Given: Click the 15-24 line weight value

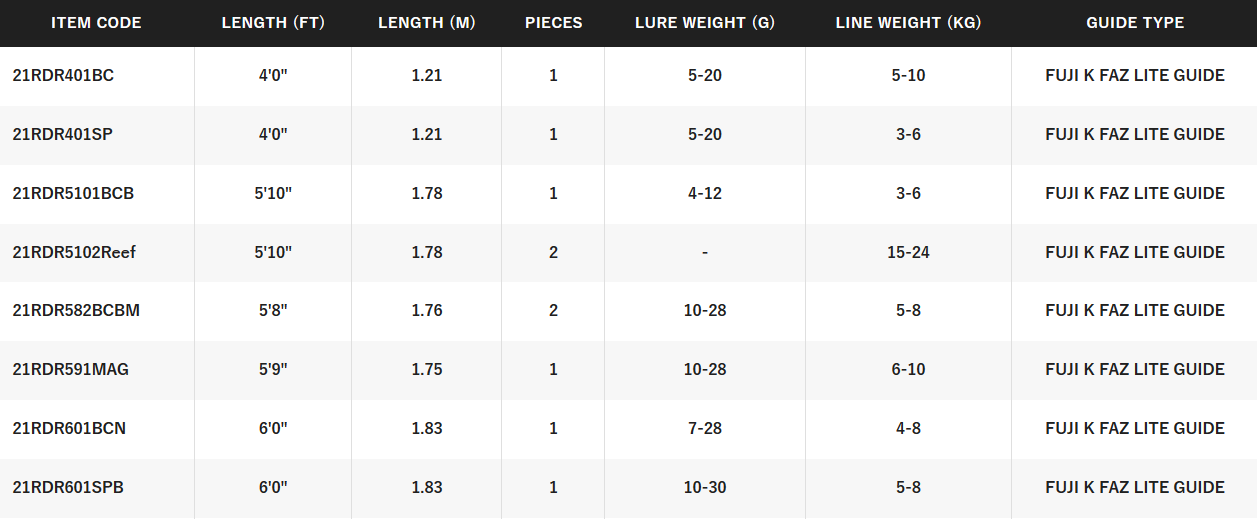Looking at the screenshot, I should (x=908, y=252).
